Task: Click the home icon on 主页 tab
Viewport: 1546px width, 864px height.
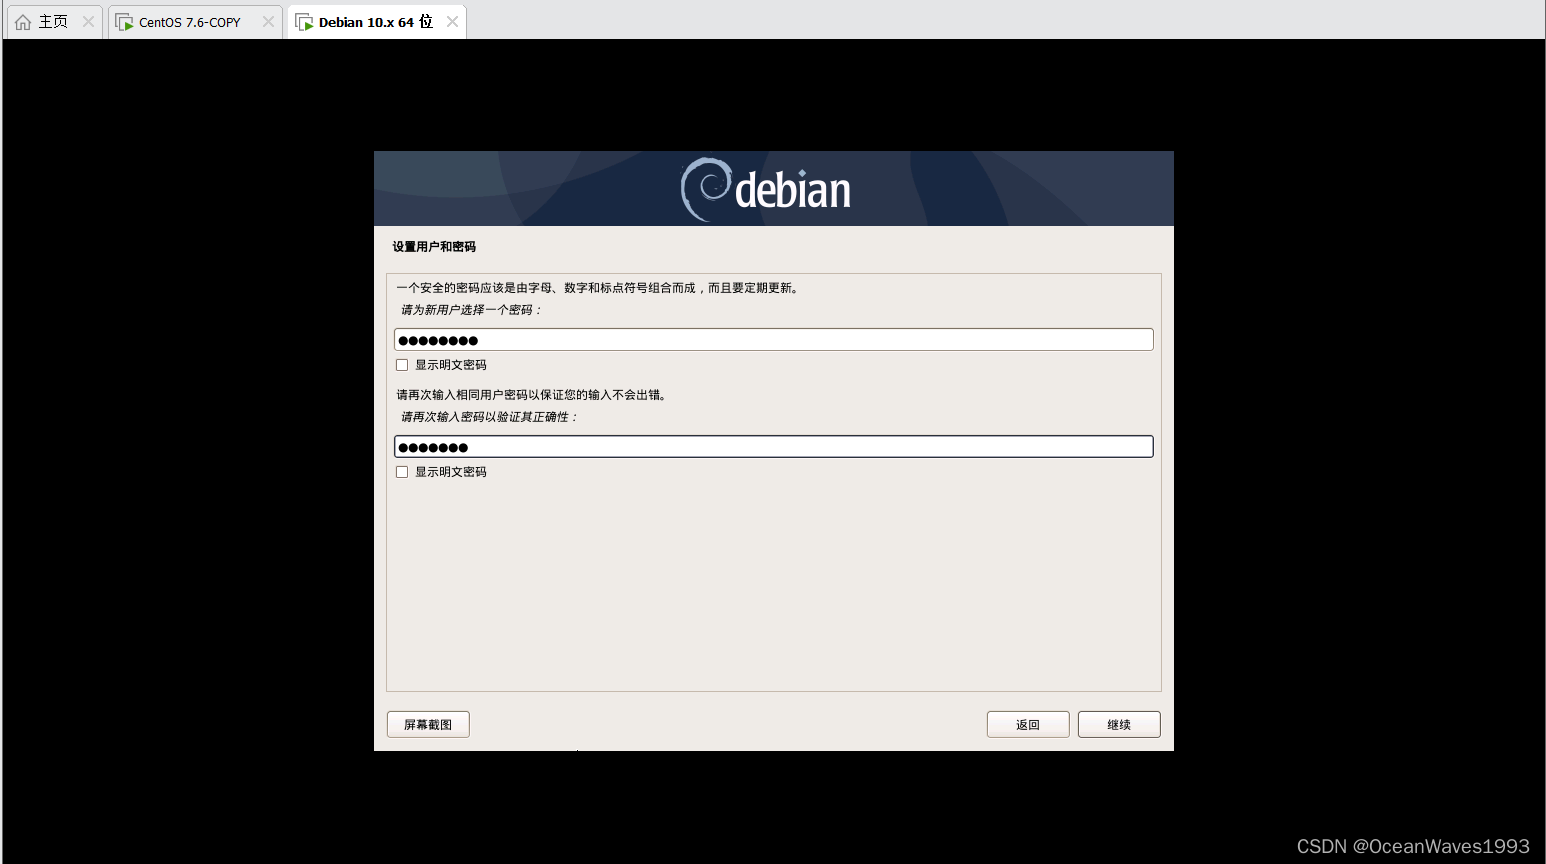Action: (23, 22)
